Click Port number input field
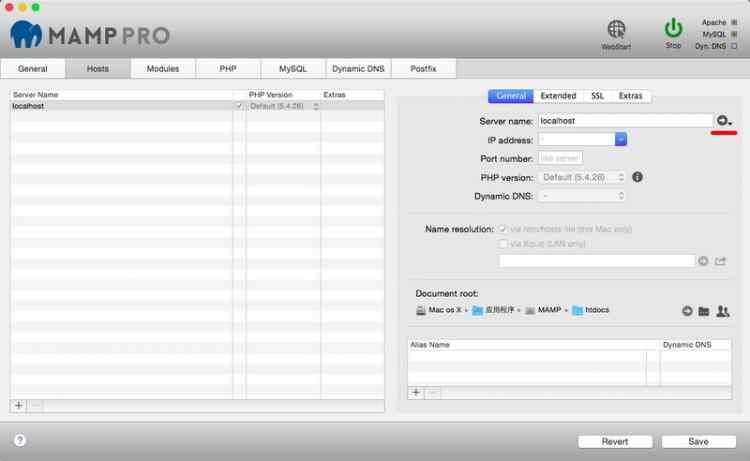The image size is (750, 461). 560,158
